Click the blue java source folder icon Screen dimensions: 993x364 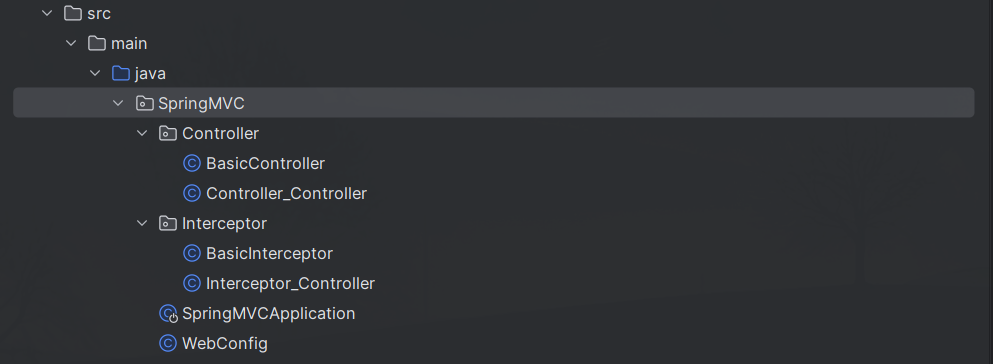[x=120, y=73]
